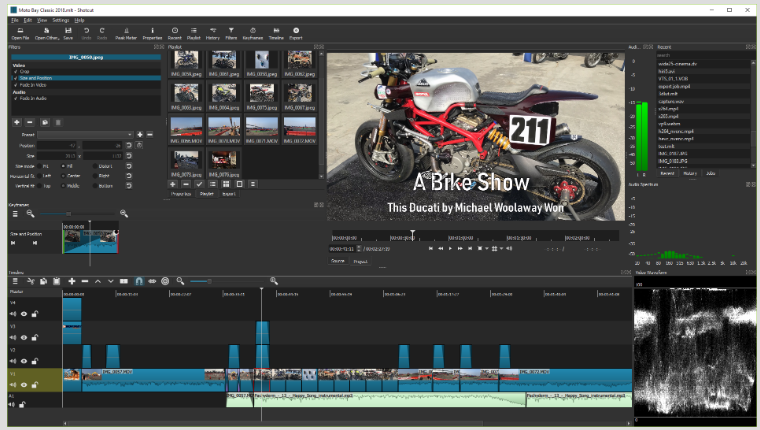Add a filter with the plus button
760x430 pixels.
pyautogui.click(x=17, y=122)
